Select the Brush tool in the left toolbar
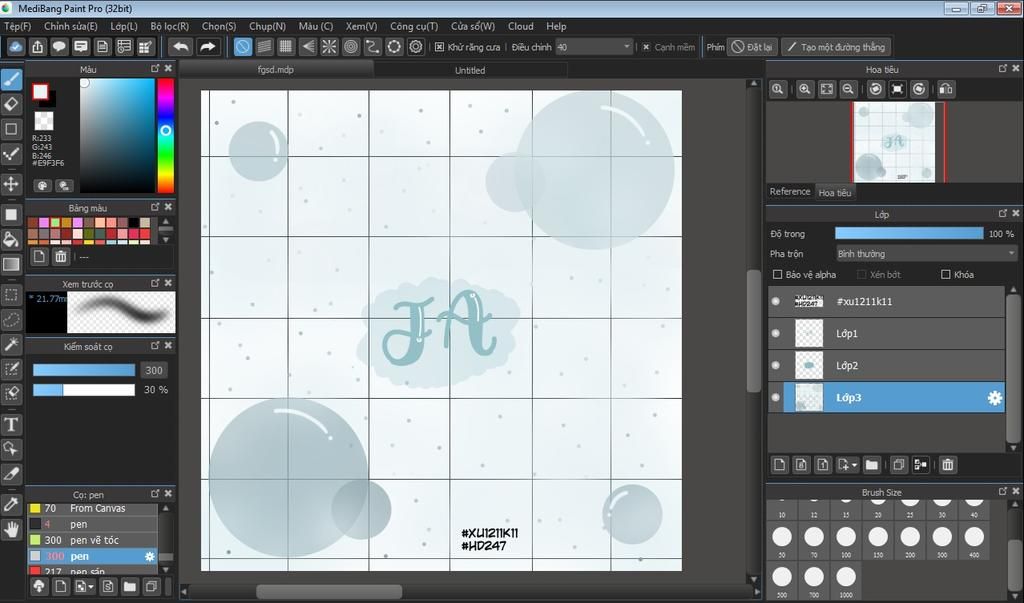Viewport: 1024px width, 603px height. [x=12, y=80]
